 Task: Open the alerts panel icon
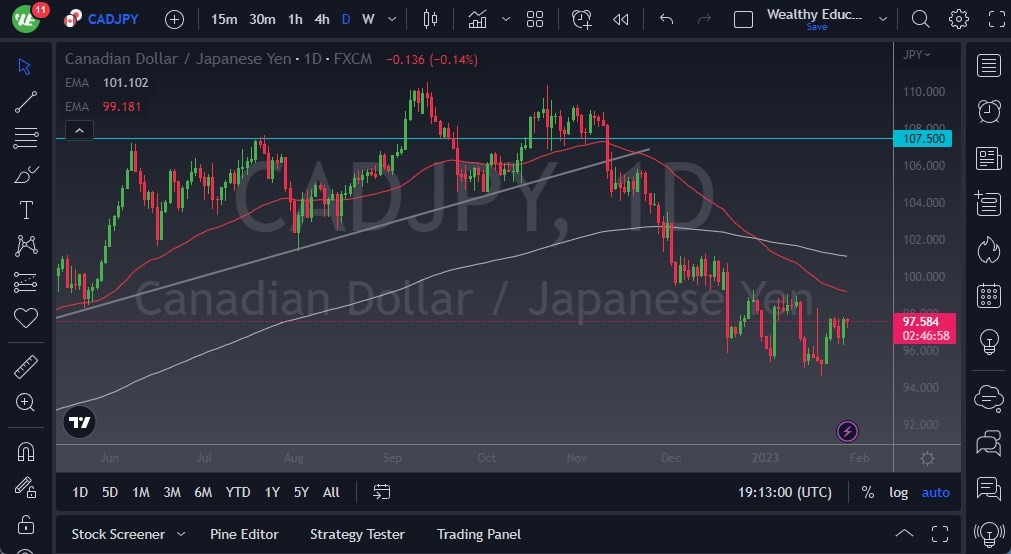(x=989, y=112)
